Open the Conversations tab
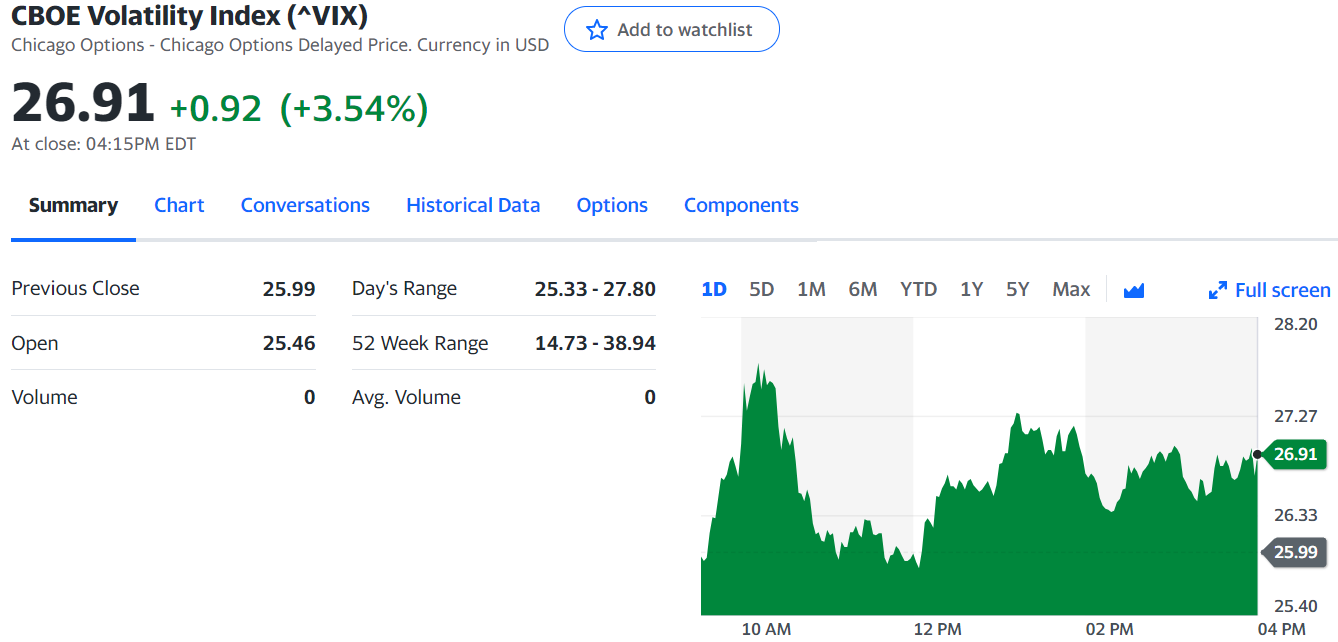The image size is (1338, 642). click(x=305, y=205)
